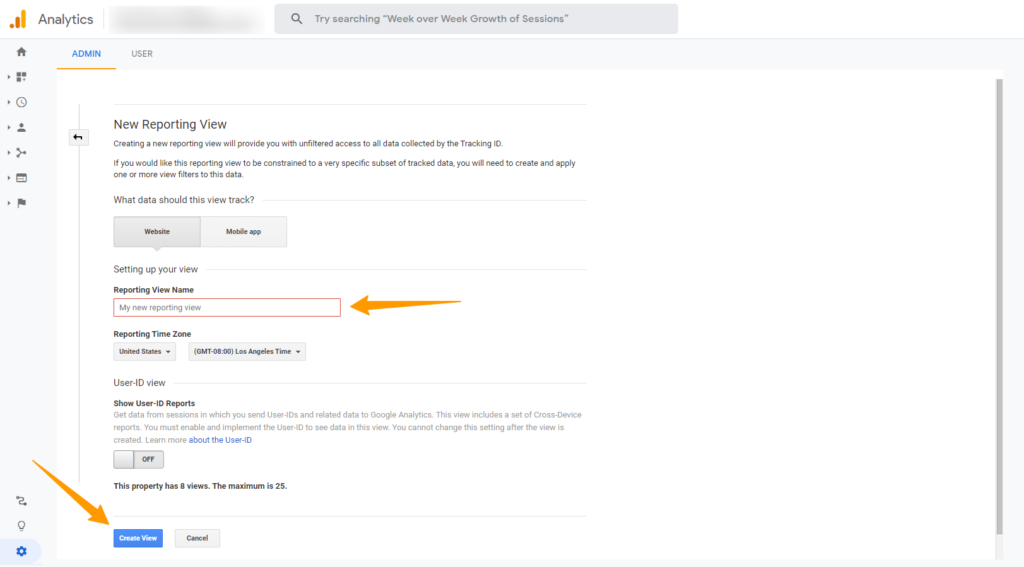Click the Google Analytics logo
Screen dimensions: 1024x567
[18, 19]
